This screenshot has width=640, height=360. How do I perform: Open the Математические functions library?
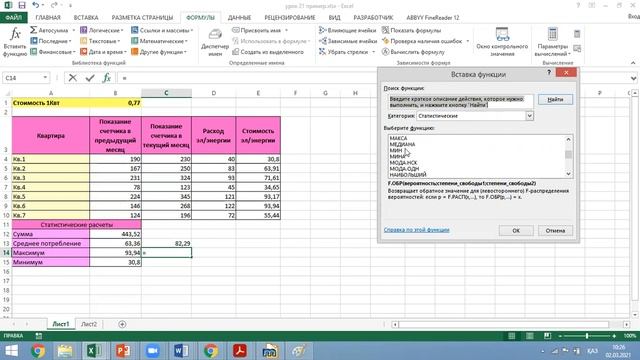pos(160,41)
